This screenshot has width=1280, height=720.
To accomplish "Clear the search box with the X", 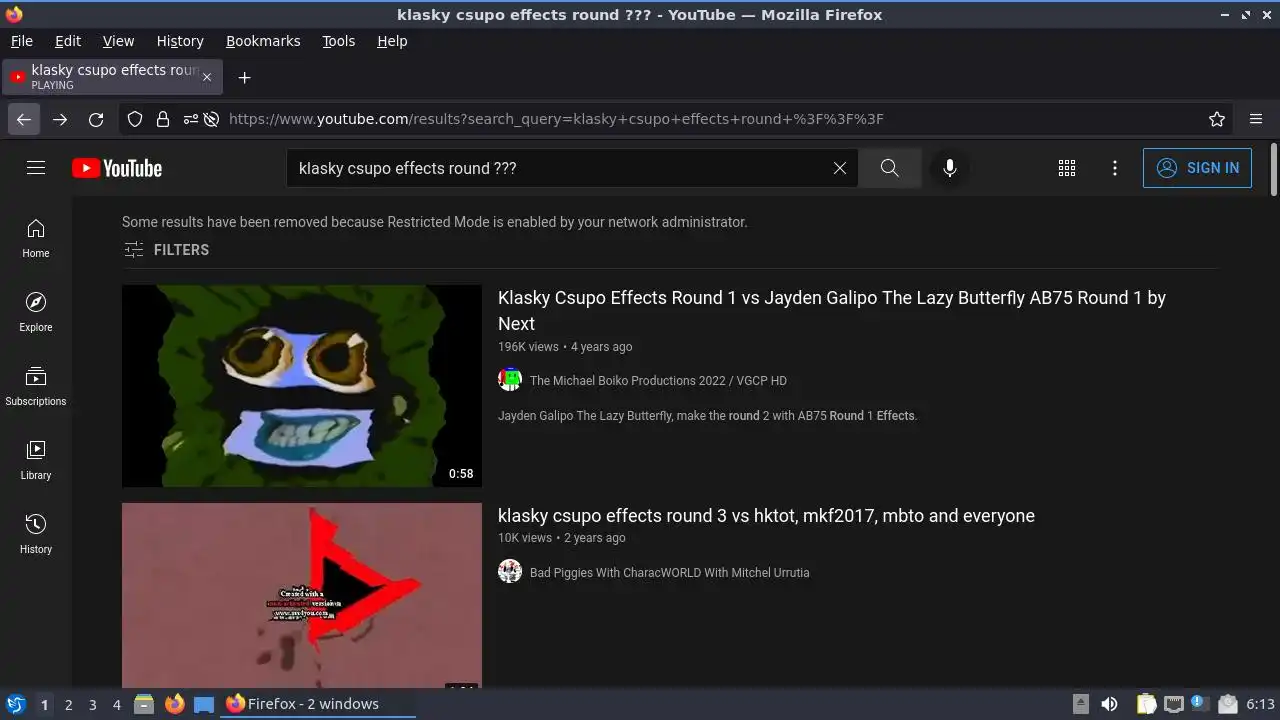I will pos(840,168).
